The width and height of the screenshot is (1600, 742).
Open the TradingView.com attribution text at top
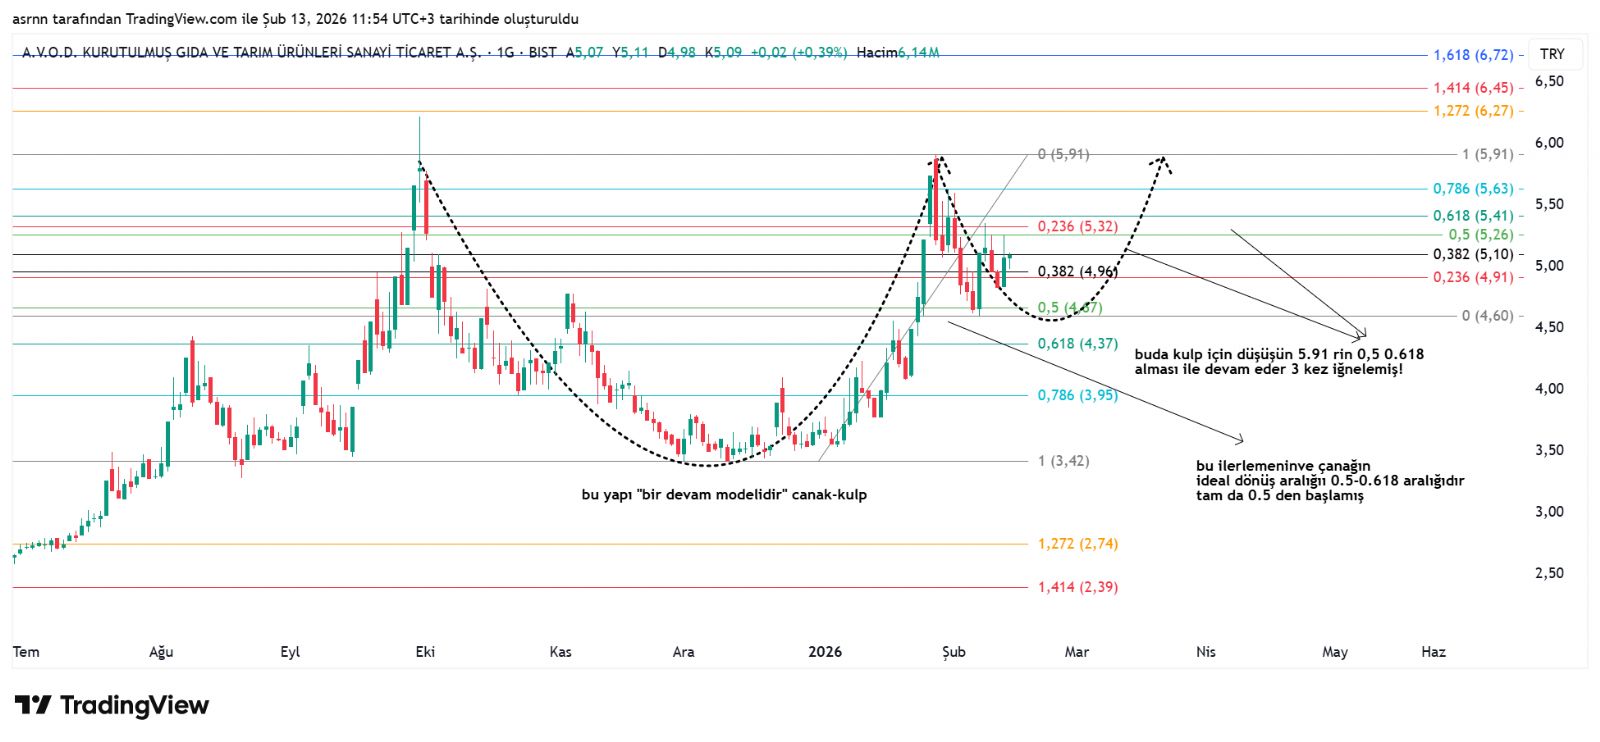295,19
